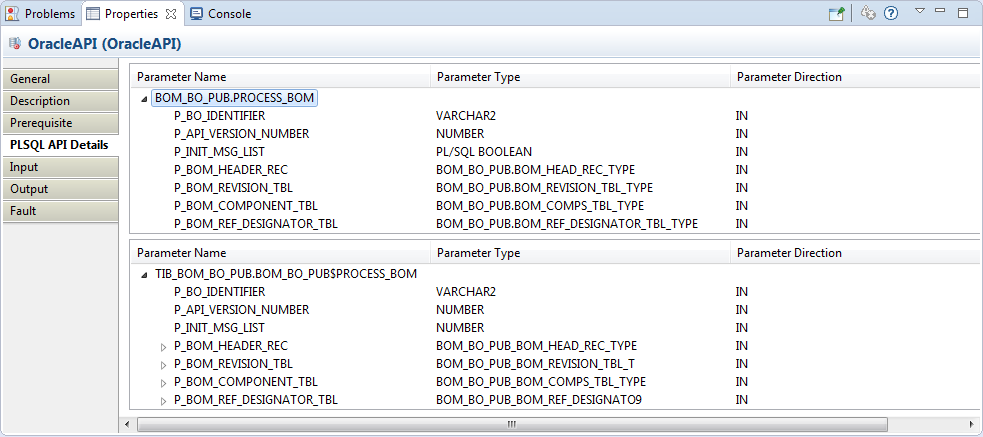
Task: Click the OracleAPI activity icon in header
Action: 14,44
